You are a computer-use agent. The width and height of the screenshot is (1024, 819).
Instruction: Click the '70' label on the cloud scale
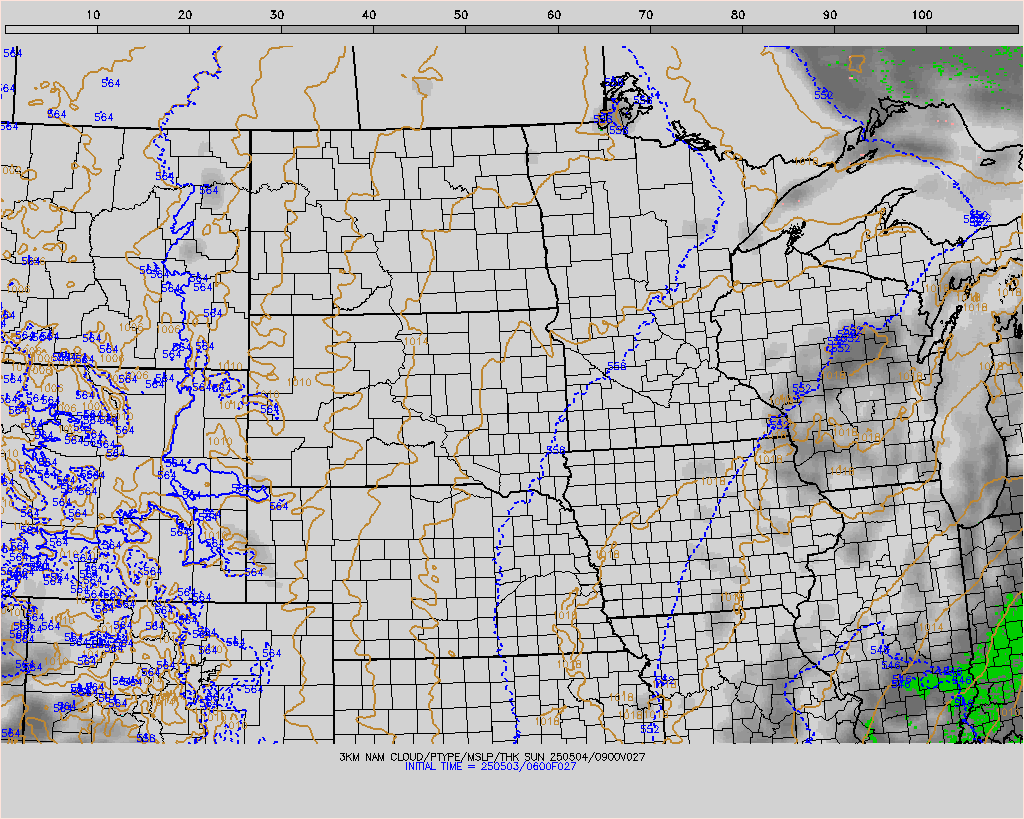point(646,15)
